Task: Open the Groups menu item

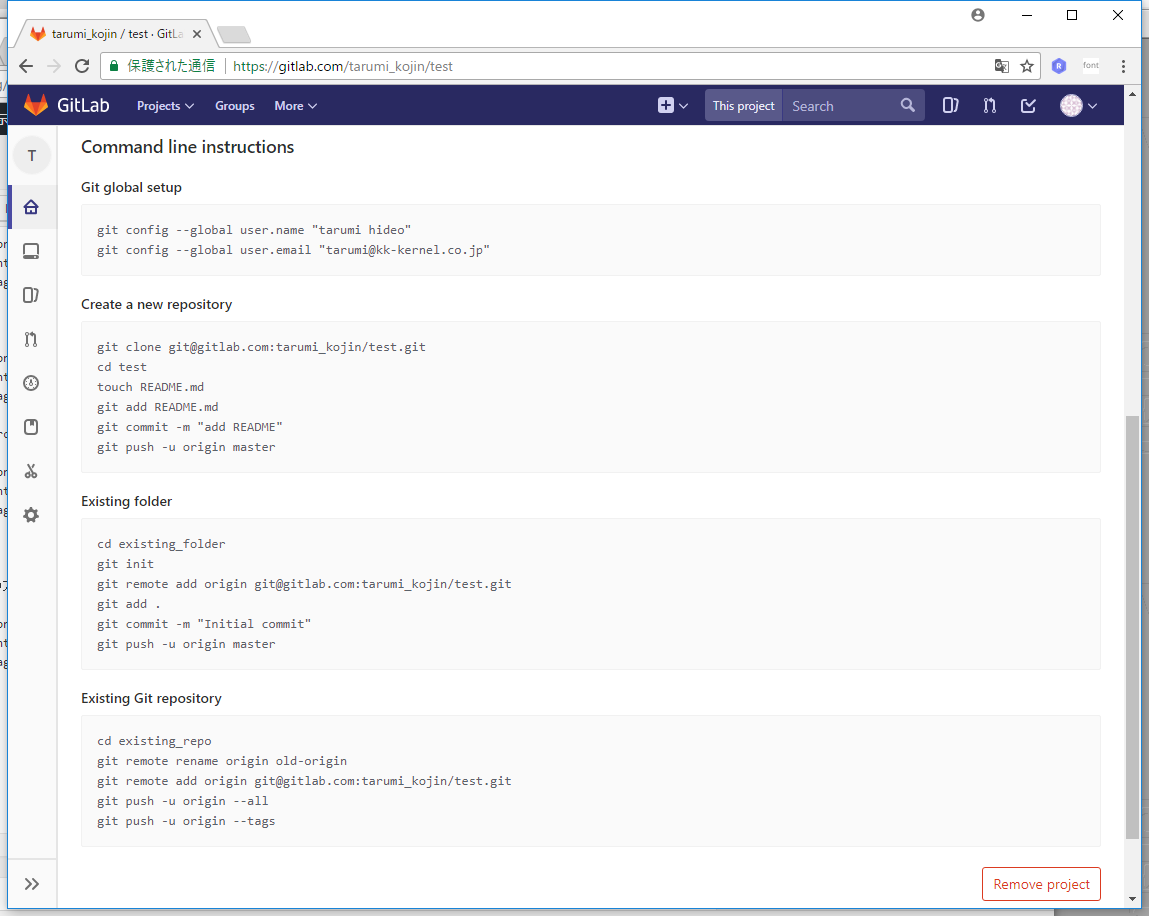Action: (234, 106)
